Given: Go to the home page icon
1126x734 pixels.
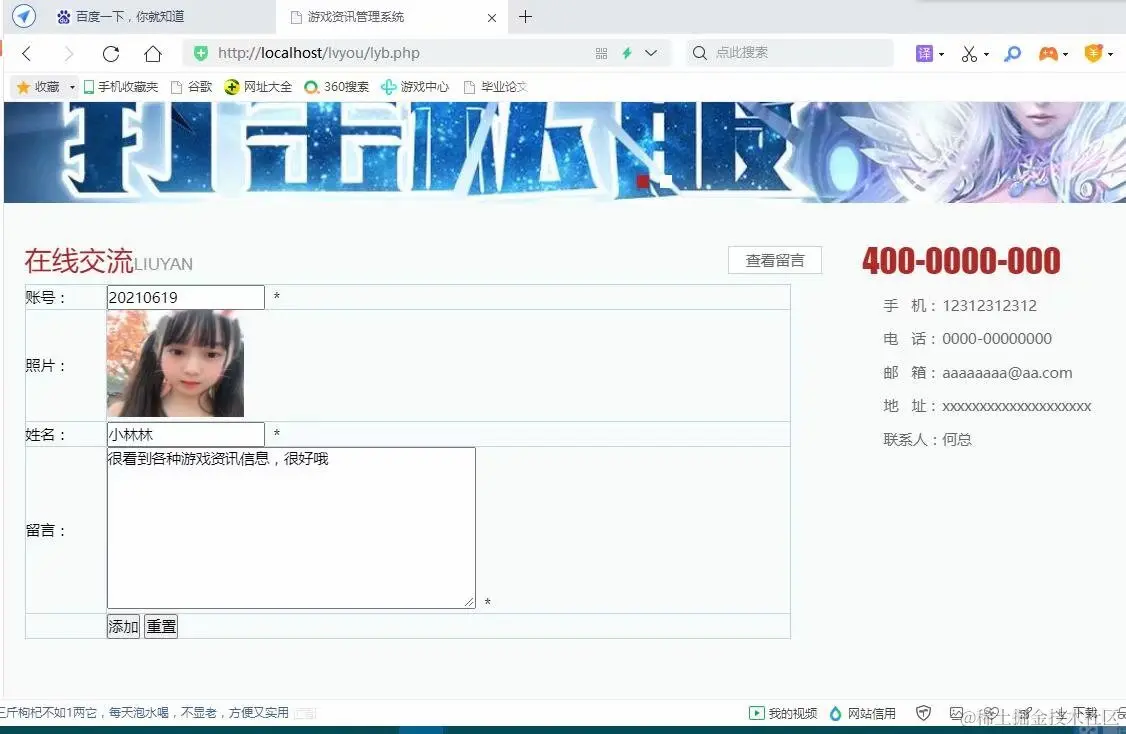Looking at the screenshot, I should pyautogui.click(x=153, y=53).
